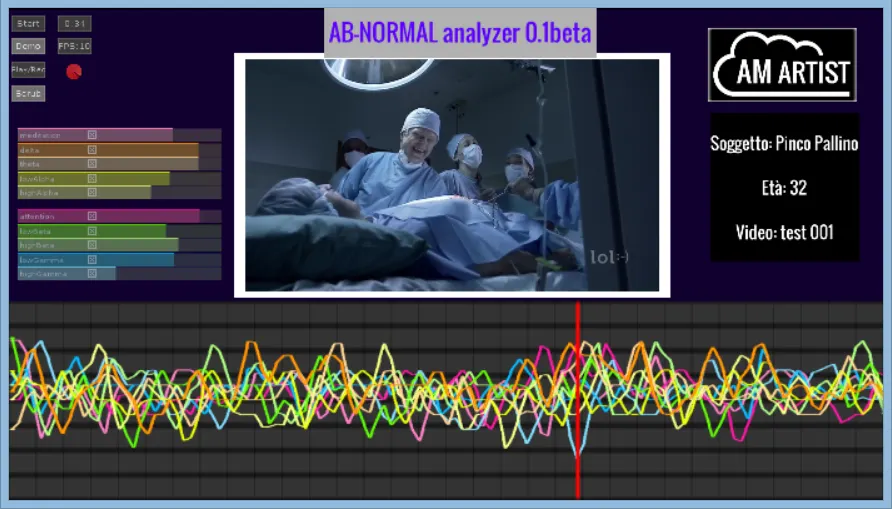Viewport: 892px width, 509px height.
Task: Toggle the Play/Rec button
Action: tap(28, 70)
